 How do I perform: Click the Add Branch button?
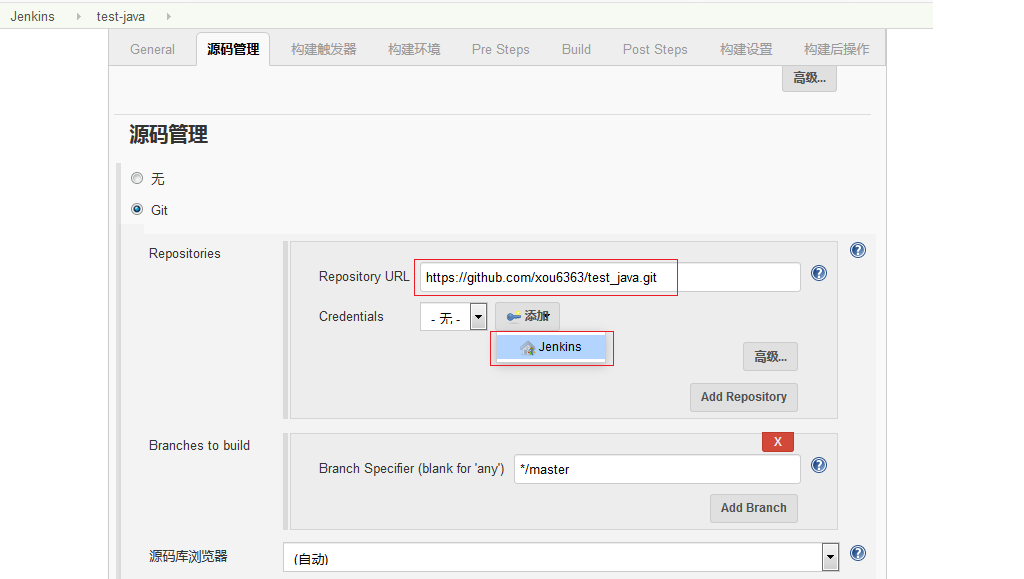coord(754,508)
